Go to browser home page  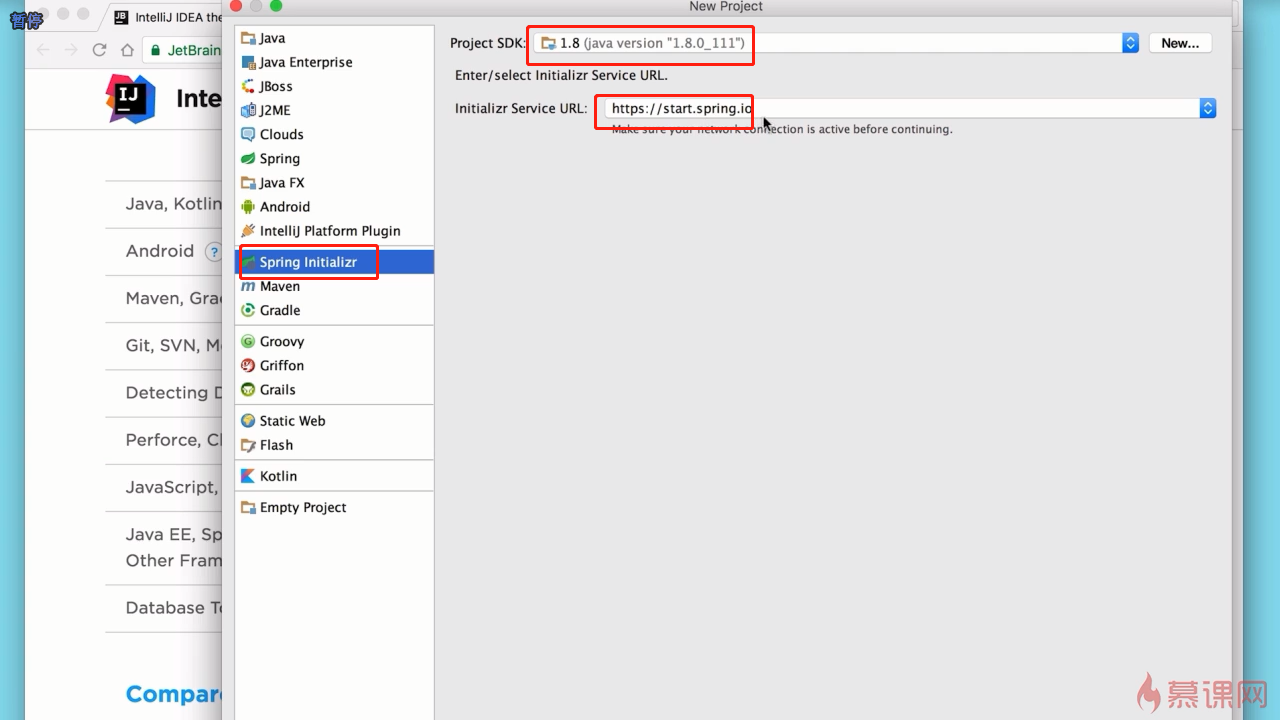(x=127, y=50)
